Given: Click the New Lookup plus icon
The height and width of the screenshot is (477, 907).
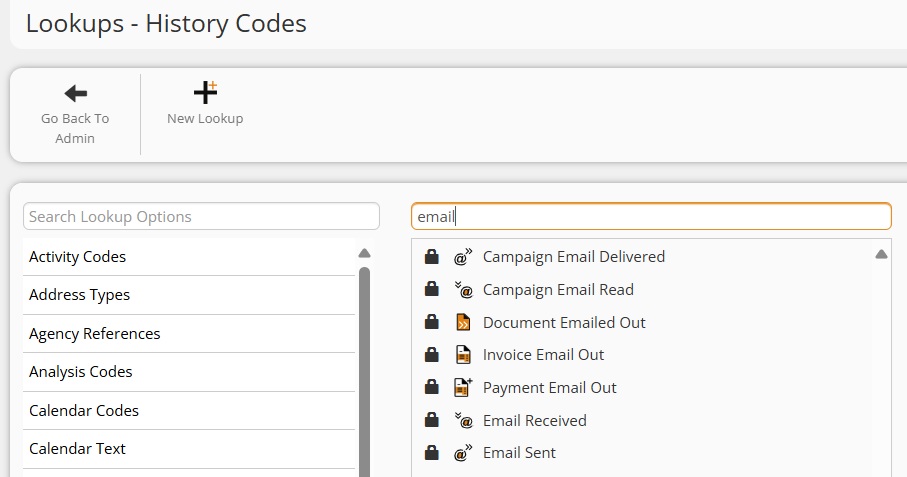Looking at the screenshot, I should (205, 93).
